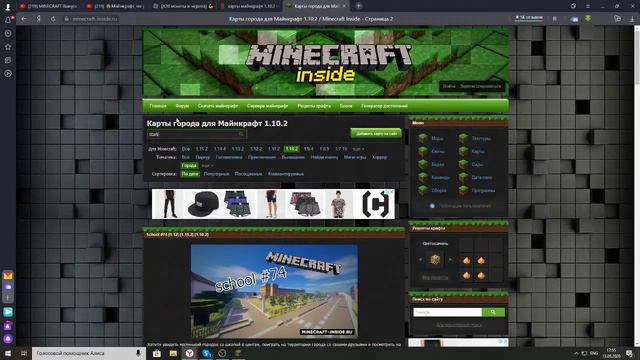Open the Alice assistant icon in browser sidebar
The image size is (640, 360).
point(8,339)
